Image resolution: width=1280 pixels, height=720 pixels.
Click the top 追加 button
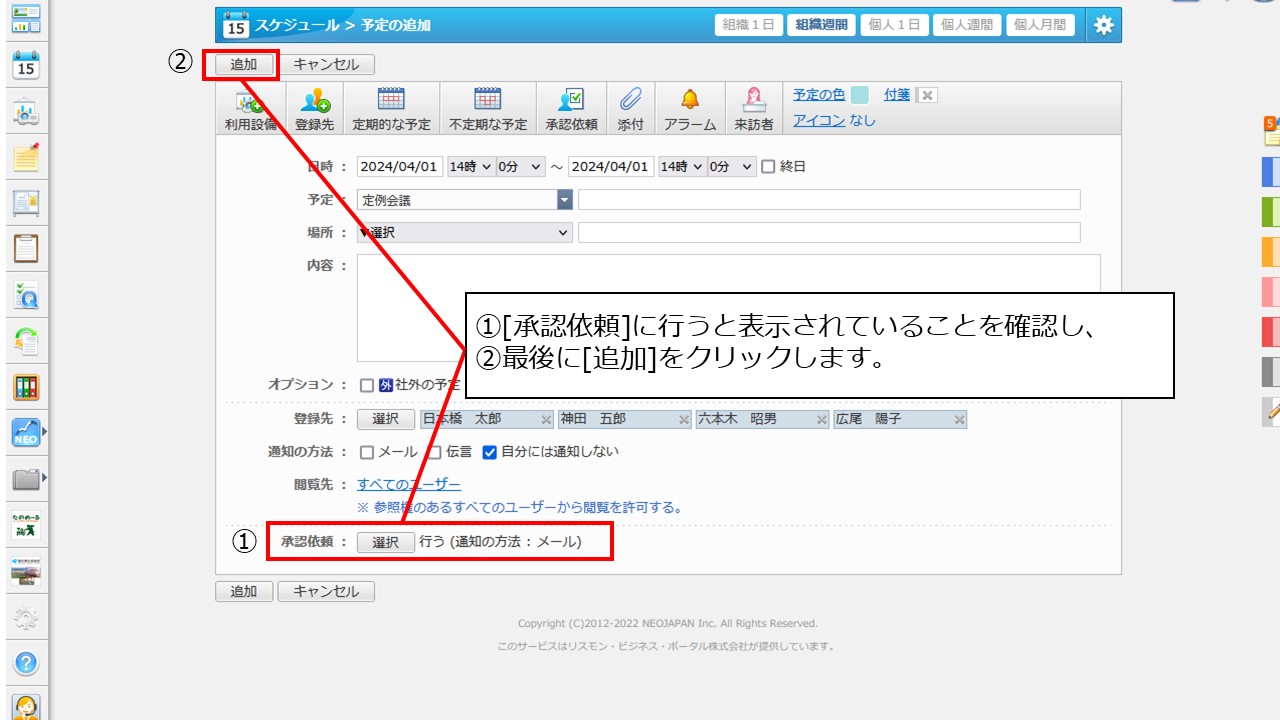tap(243, 65)
